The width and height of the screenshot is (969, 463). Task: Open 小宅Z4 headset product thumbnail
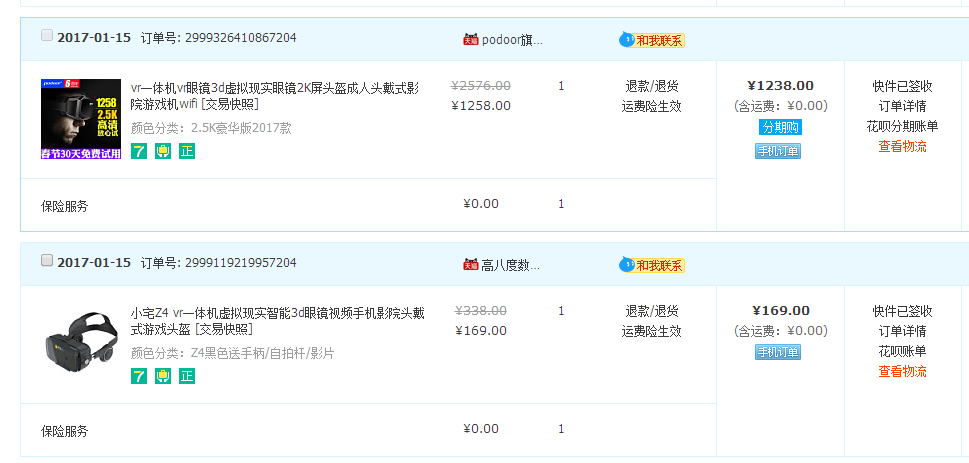(x=81, y=344)
